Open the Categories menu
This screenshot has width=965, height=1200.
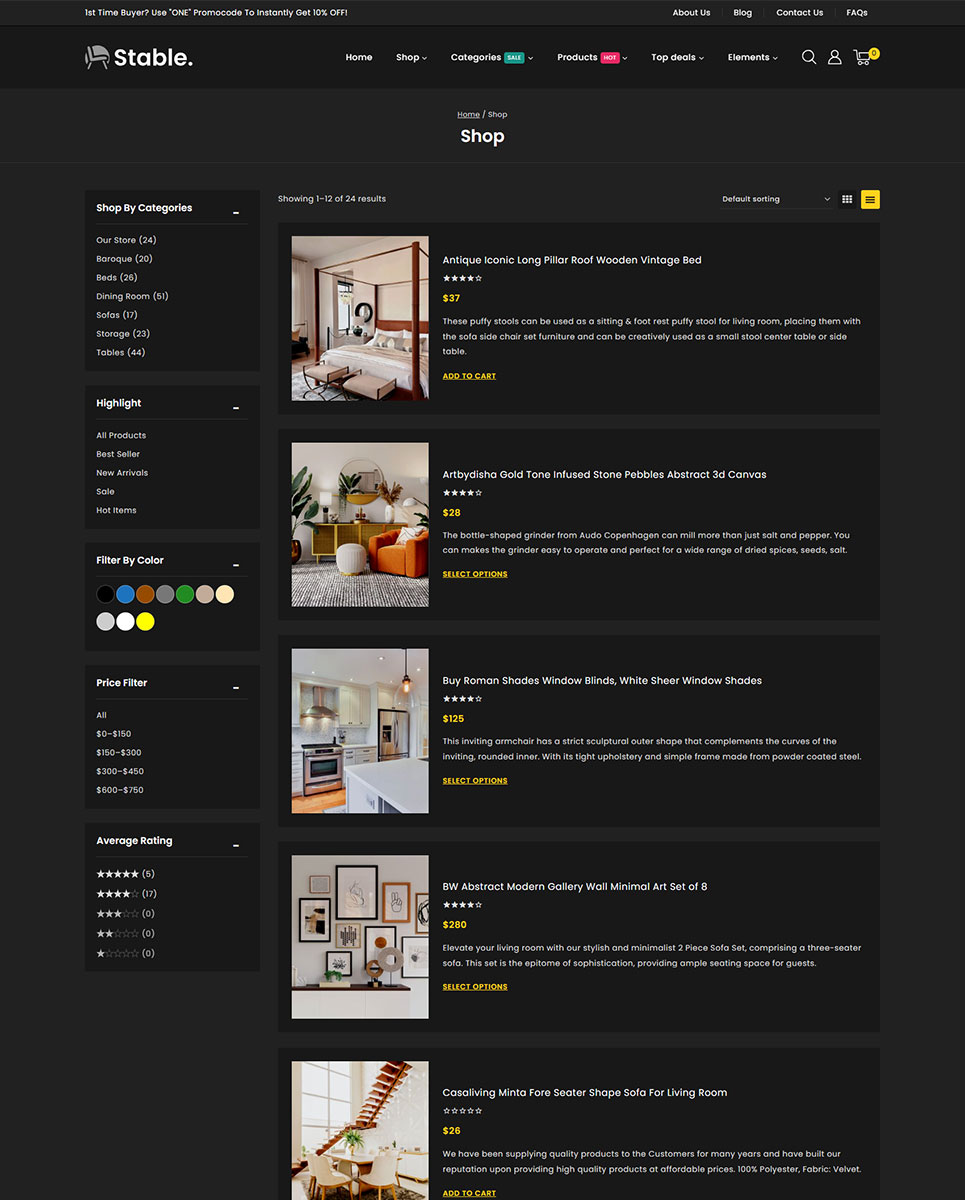click(491, 57)
